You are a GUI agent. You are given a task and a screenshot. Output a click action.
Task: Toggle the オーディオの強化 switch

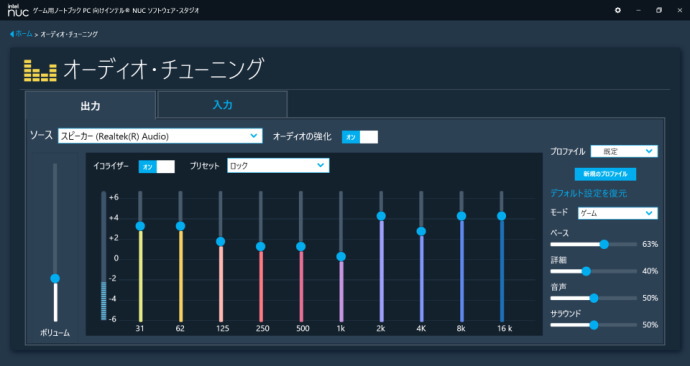360,137
